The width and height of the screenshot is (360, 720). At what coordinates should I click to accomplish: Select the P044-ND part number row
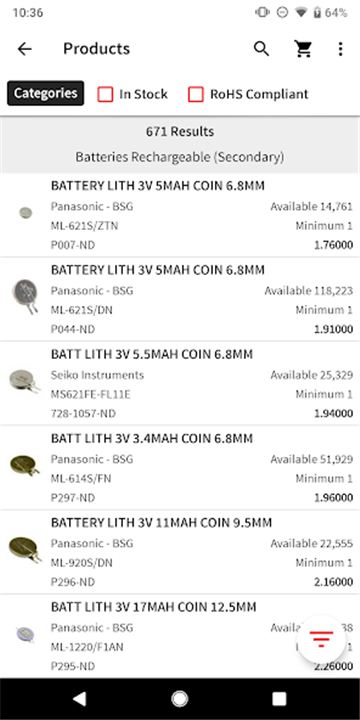point(73,329)
